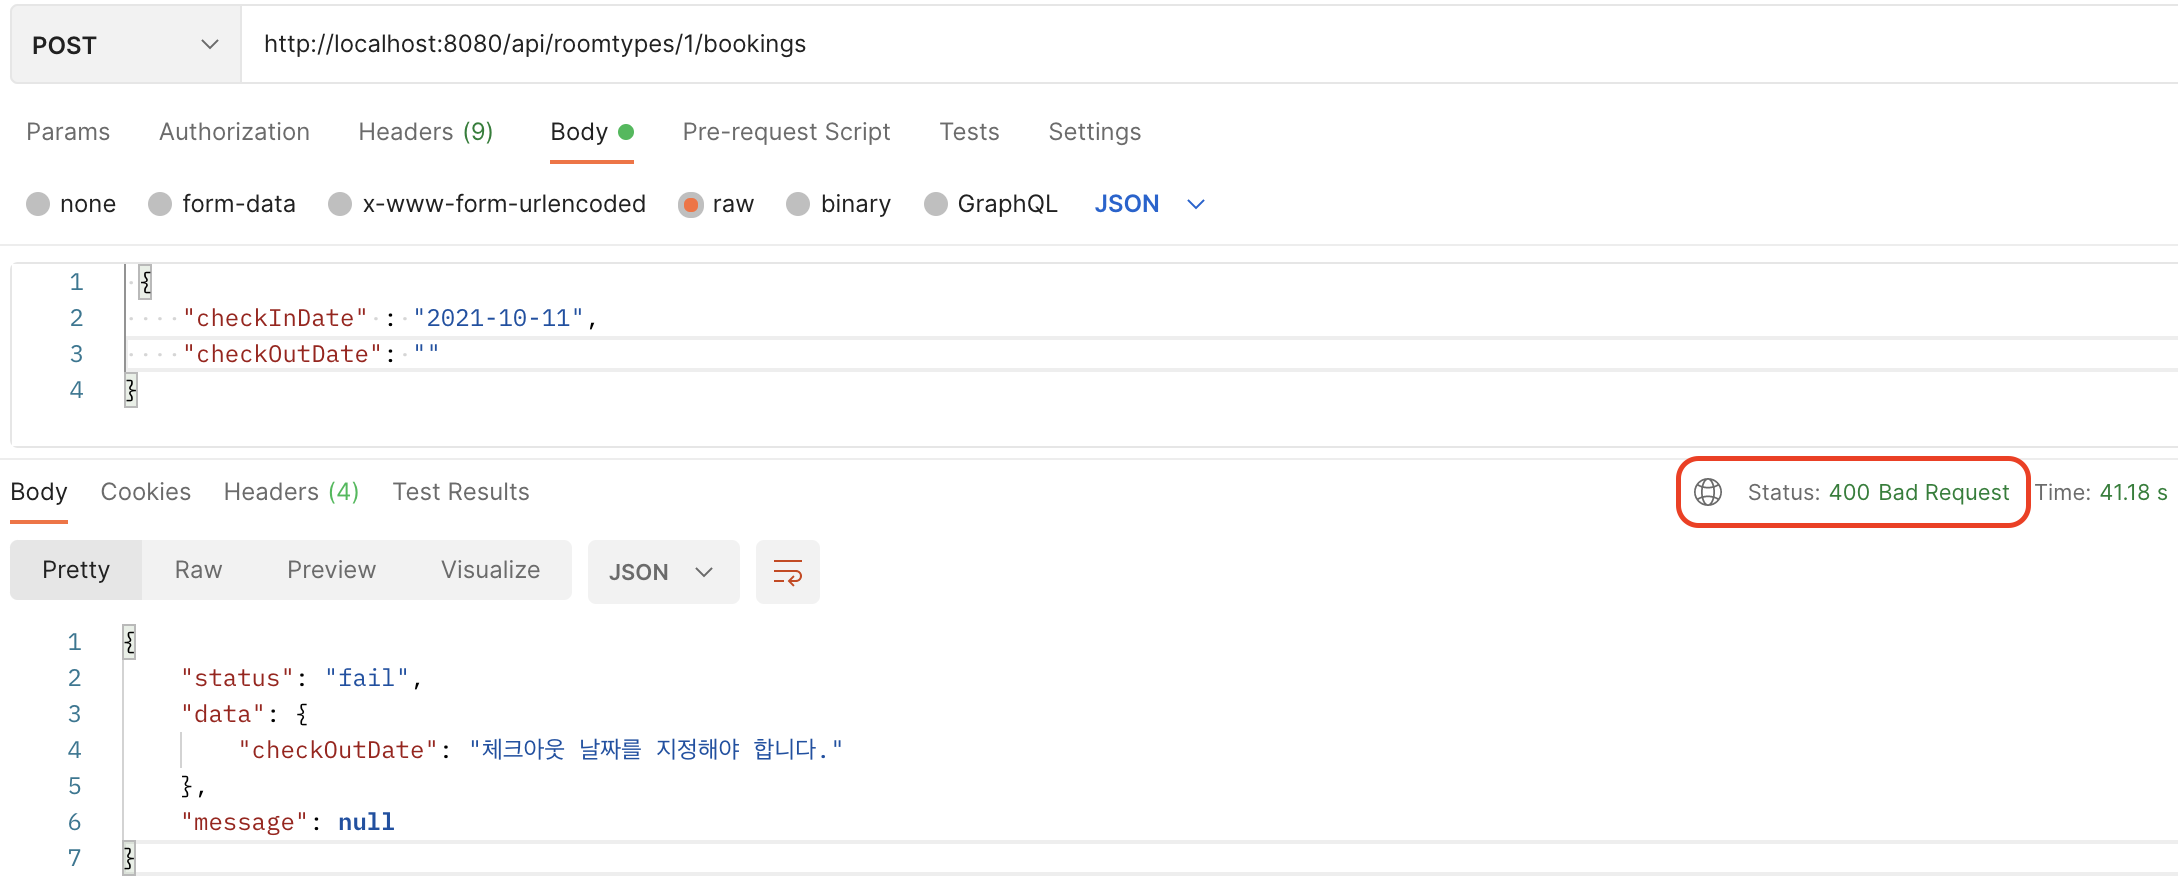Open the Visualize response view
2178x890 pixels.
(x=490, y=570)
